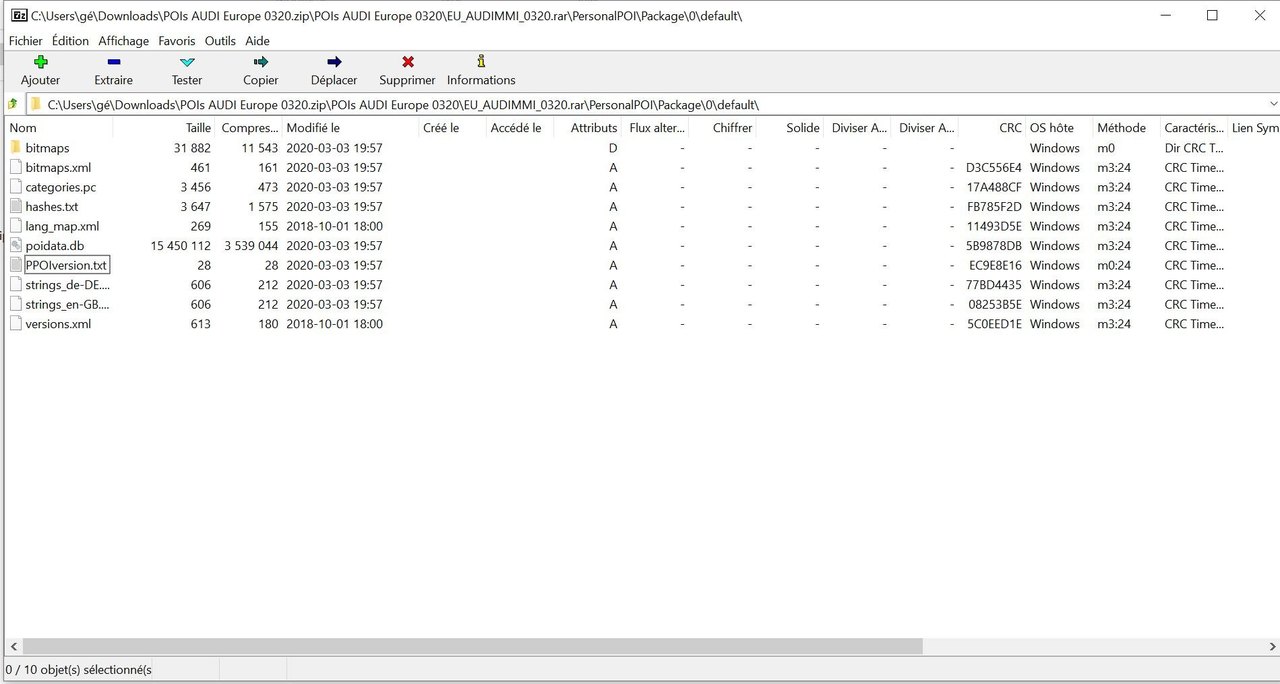
Task: Click the green Ajouter plus icon
Action: (x=40, y=62)
